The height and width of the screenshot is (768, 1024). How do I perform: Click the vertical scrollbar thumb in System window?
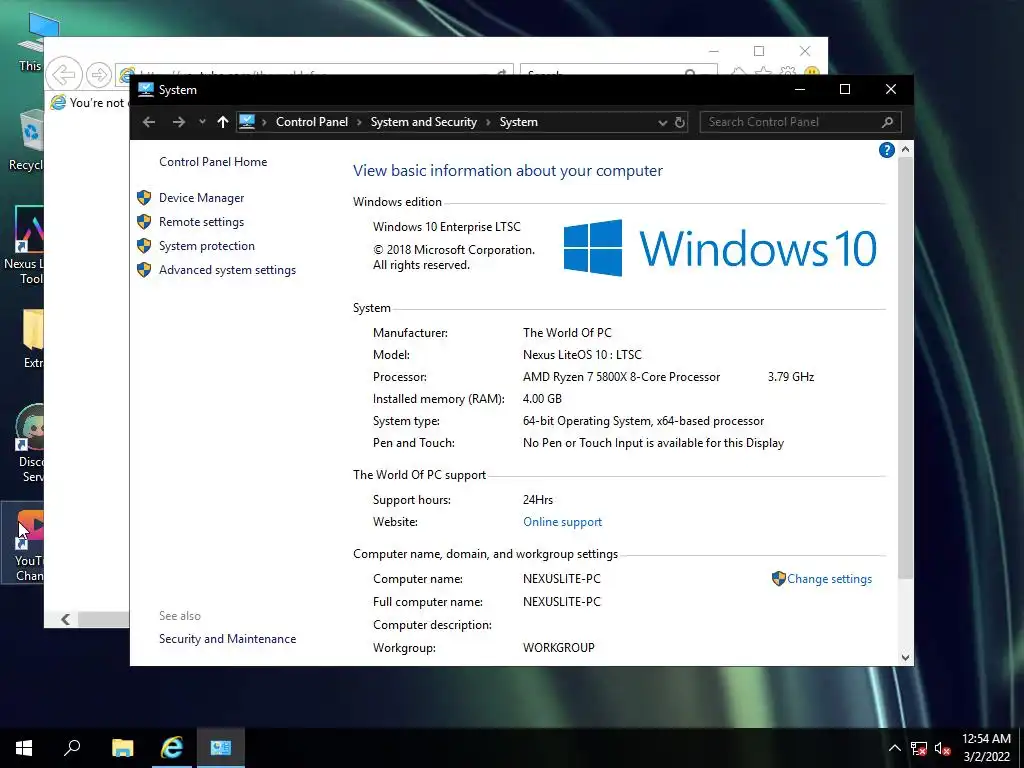[905, 368]
